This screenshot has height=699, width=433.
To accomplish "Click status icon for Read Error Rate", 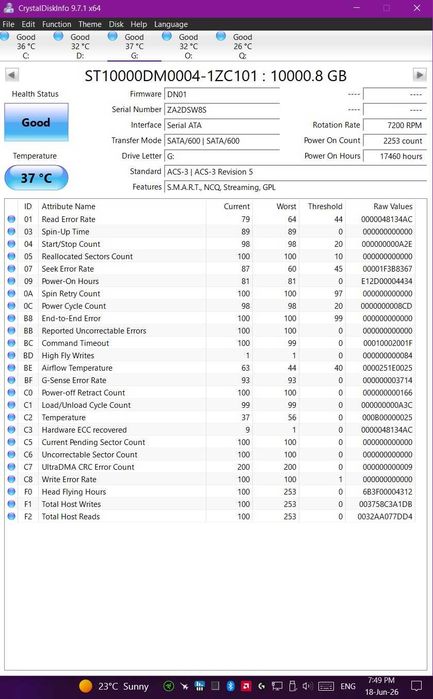I will [x=11, y=219].
